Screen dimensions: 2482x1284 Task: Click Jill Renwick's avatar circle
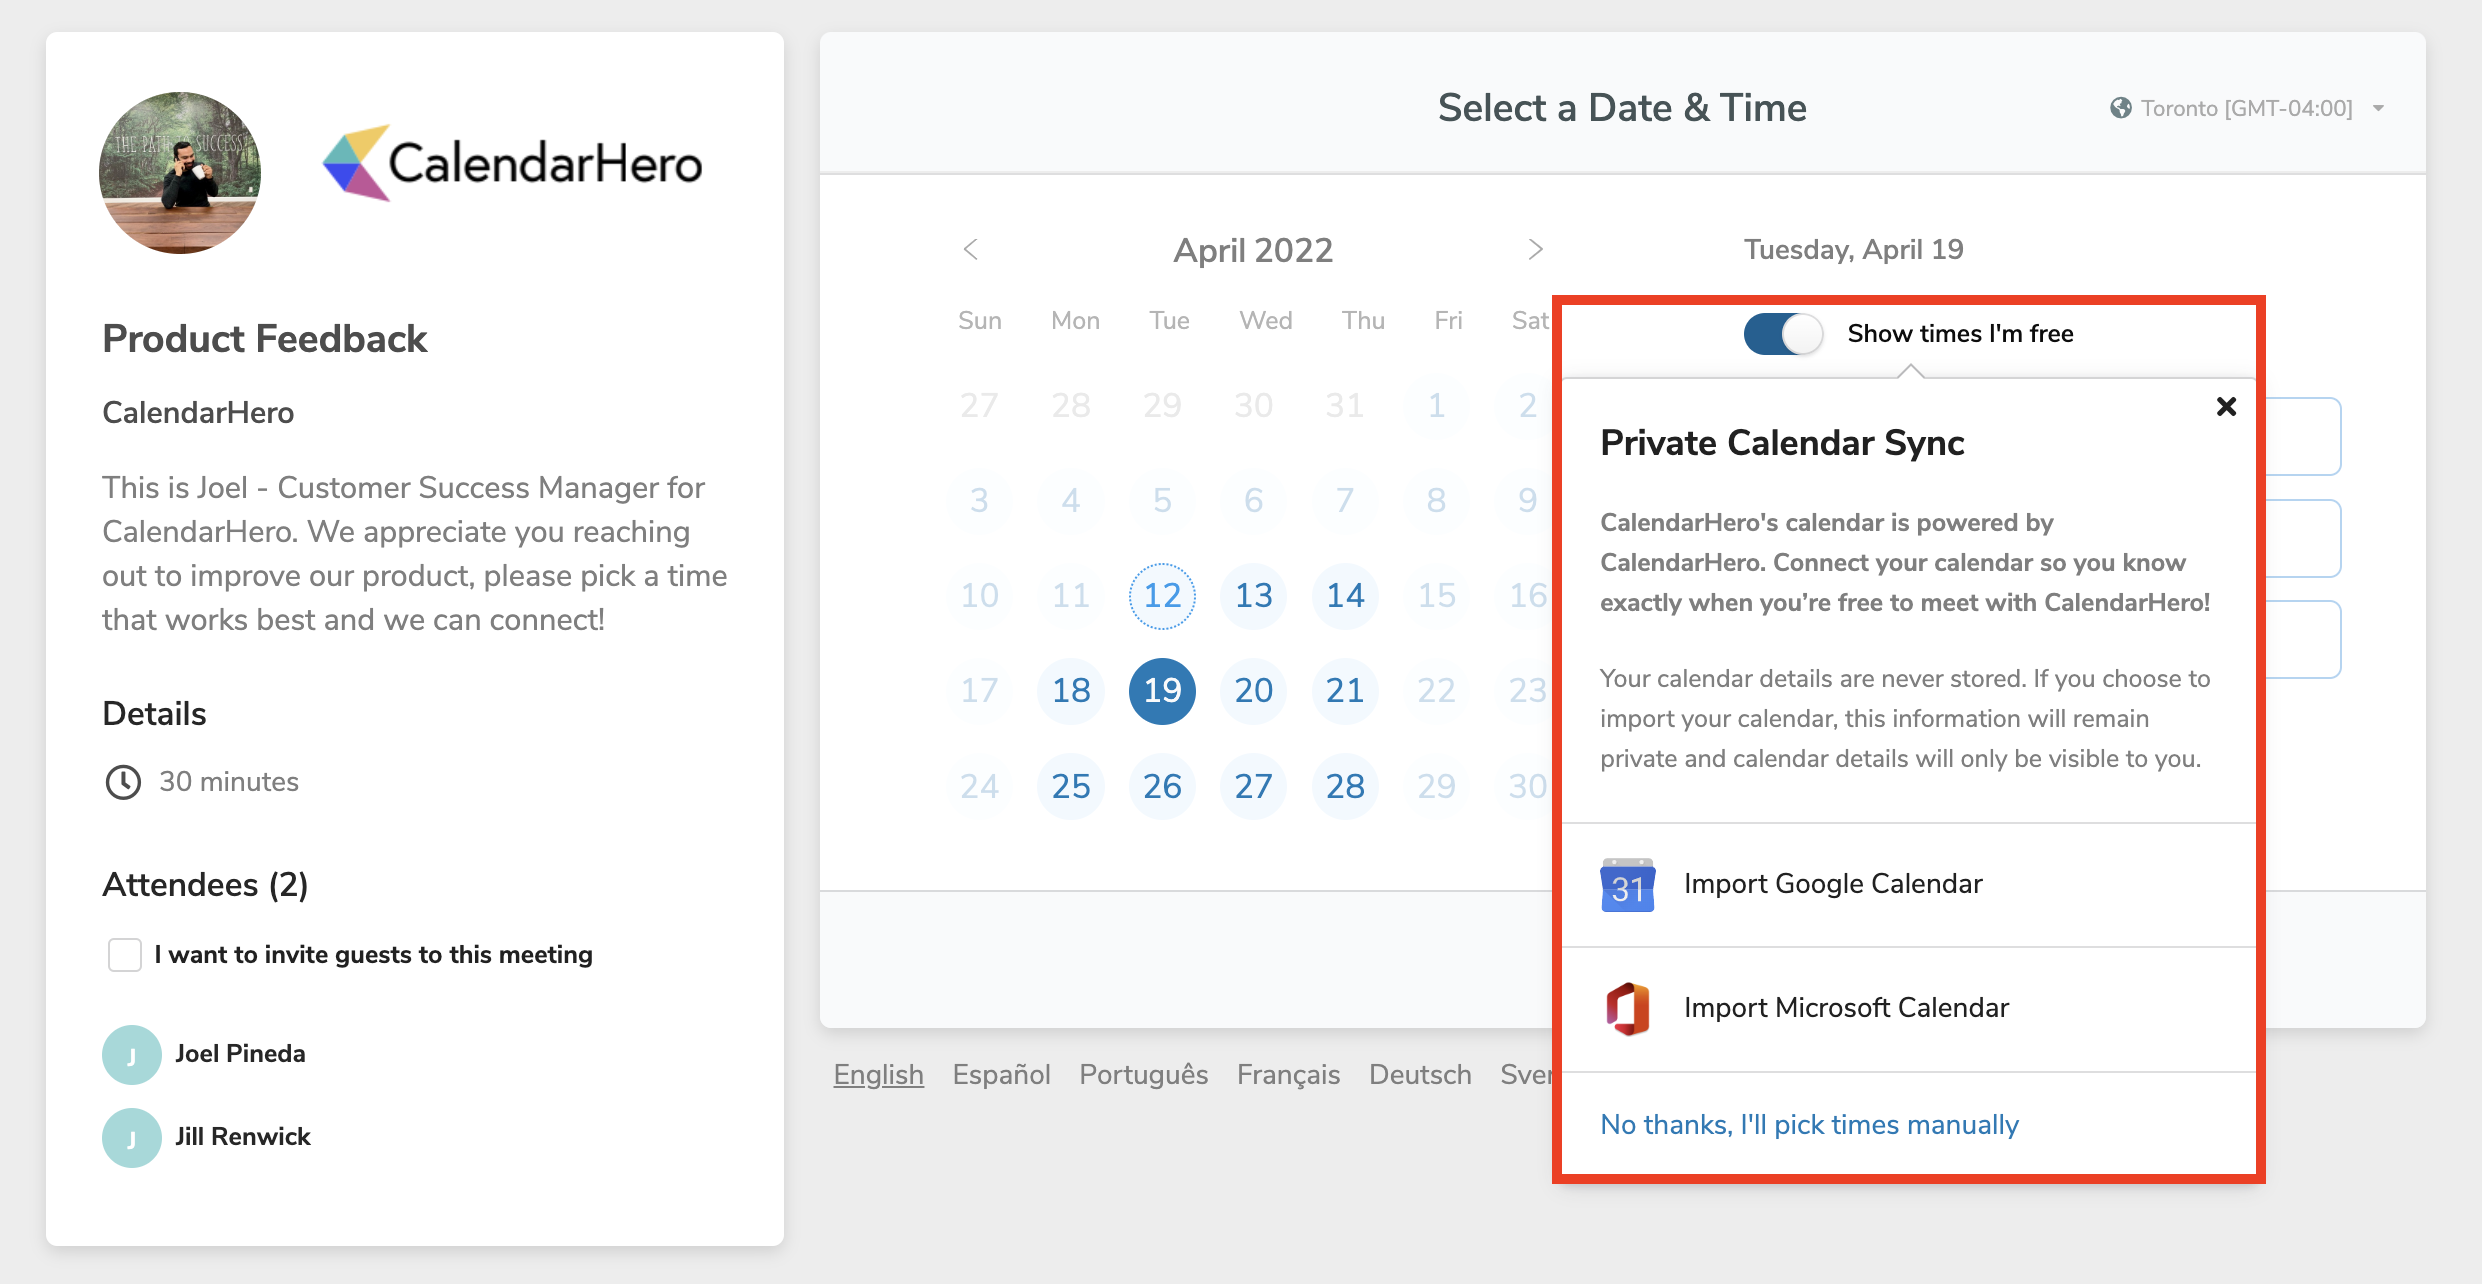pos(132,1137)
